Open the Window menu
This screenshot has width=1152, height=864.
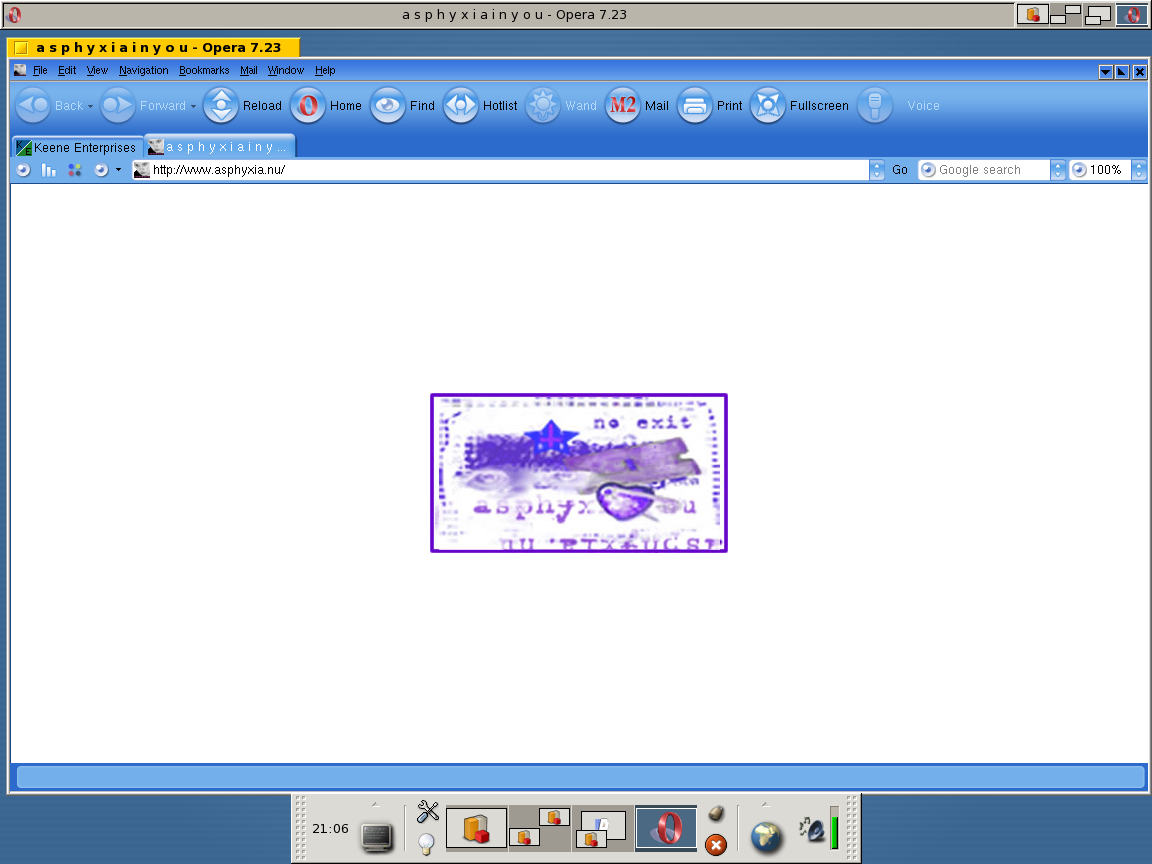coord(285,71)
